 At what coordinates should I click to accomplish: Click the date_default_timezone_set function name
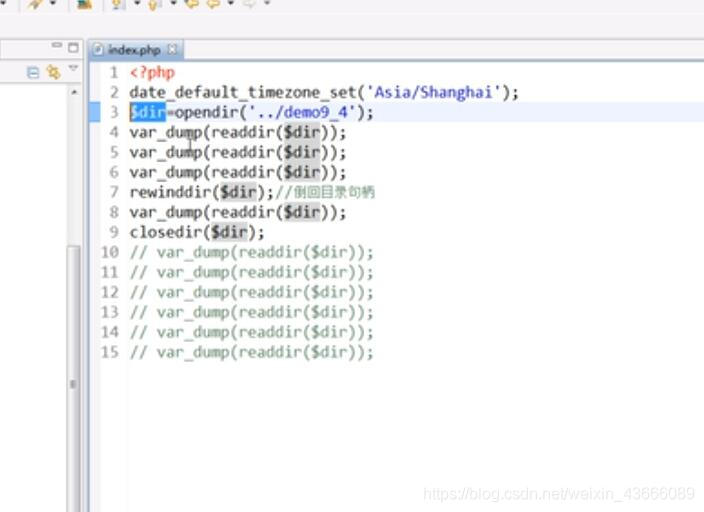coord(243,93)
